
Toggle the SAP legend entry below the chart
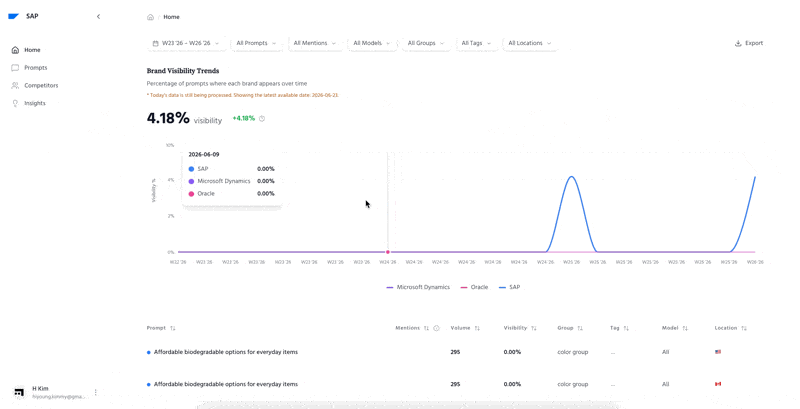[x=510, y=287]
